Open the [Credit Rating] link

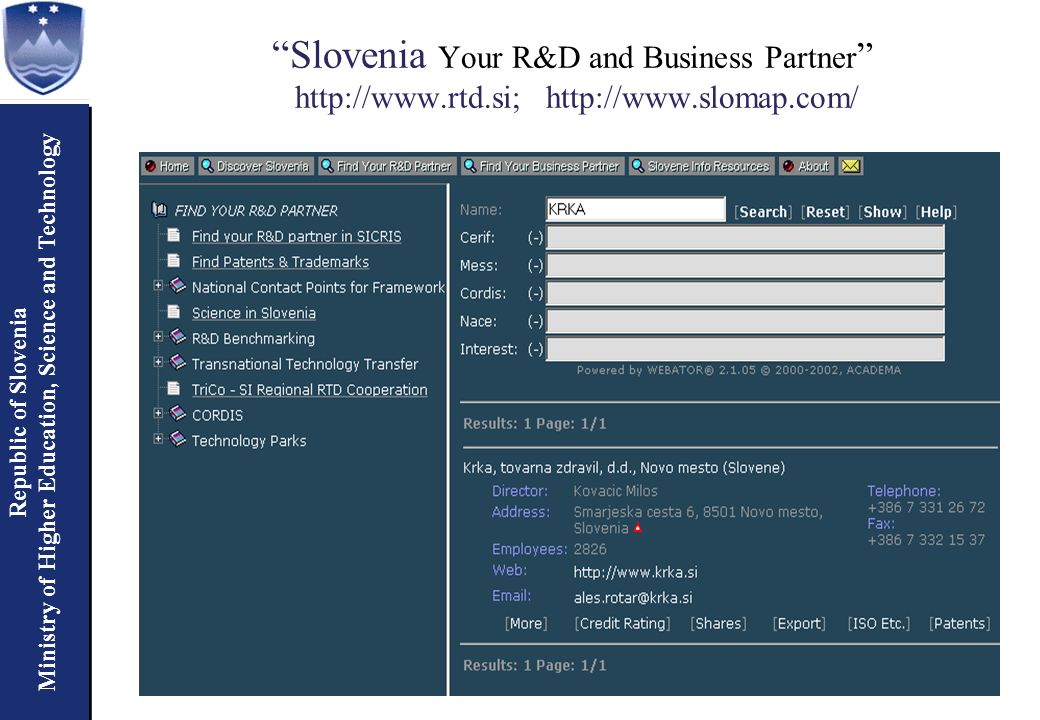coord(622,623)
